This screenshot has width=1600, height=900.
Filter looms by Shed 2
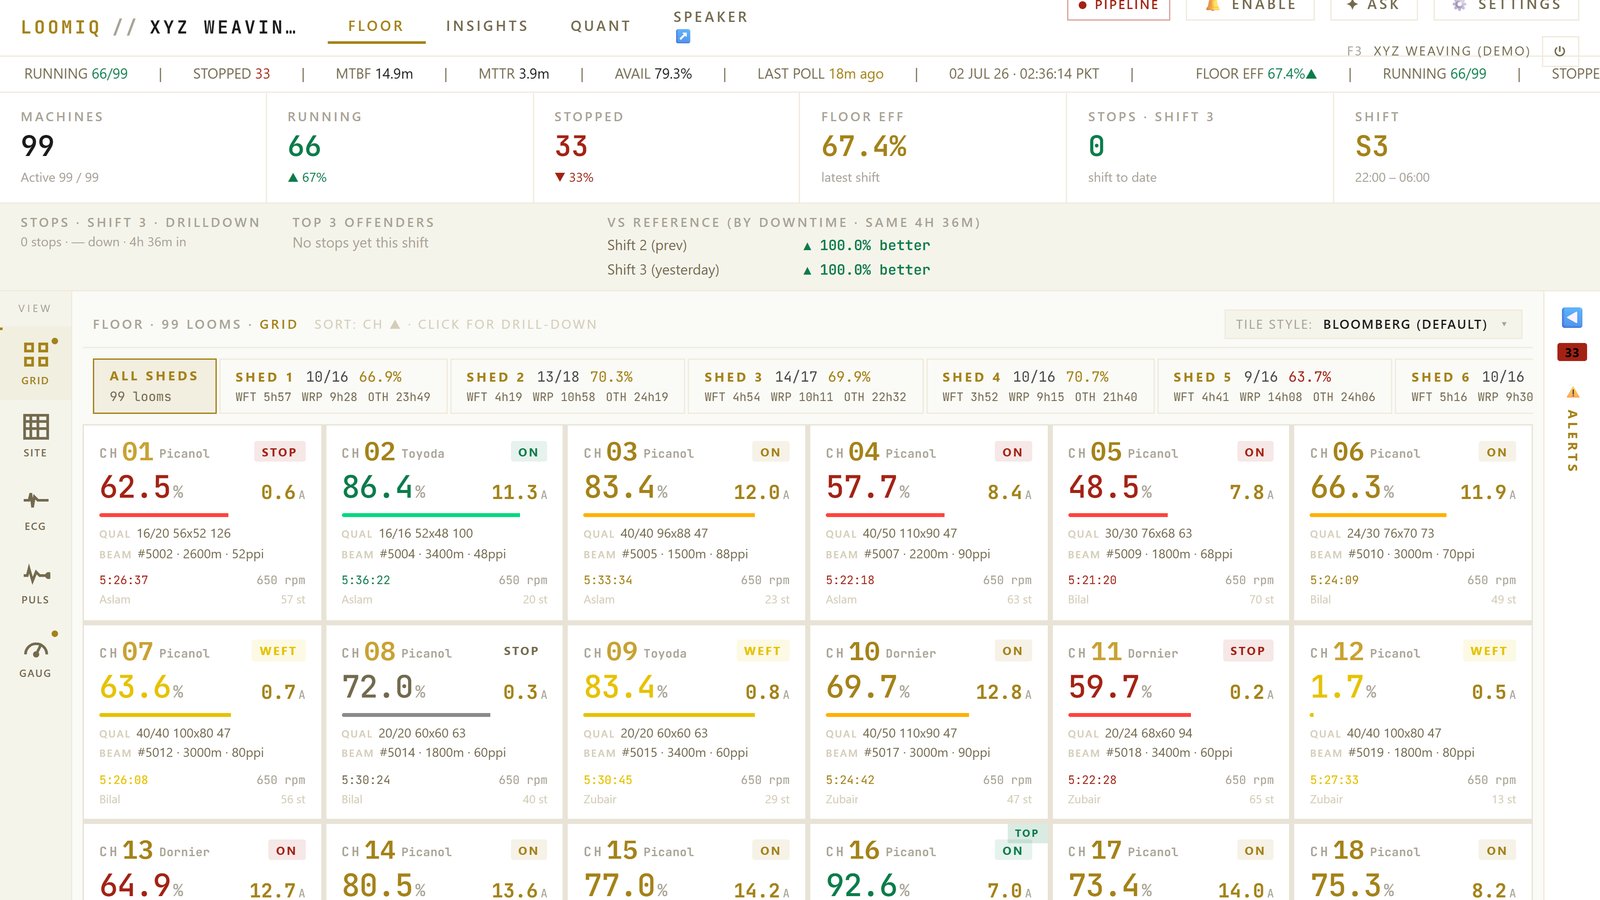point(568,386)
